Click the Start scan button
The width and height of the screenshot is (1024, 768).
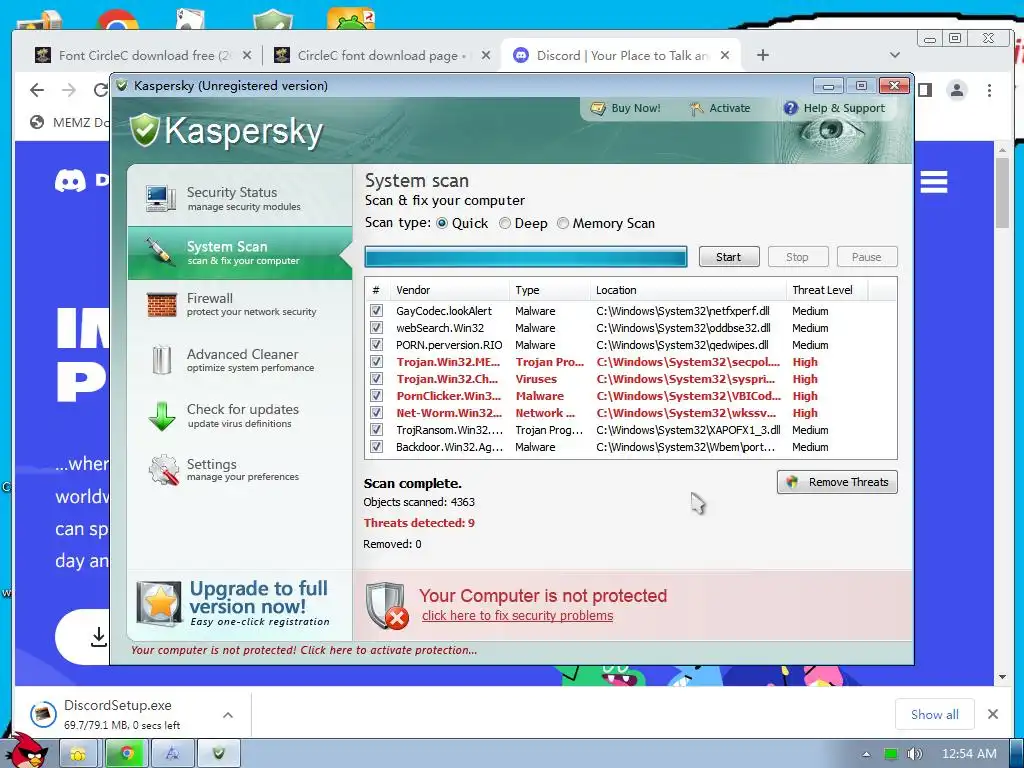[x=729, y=257]
